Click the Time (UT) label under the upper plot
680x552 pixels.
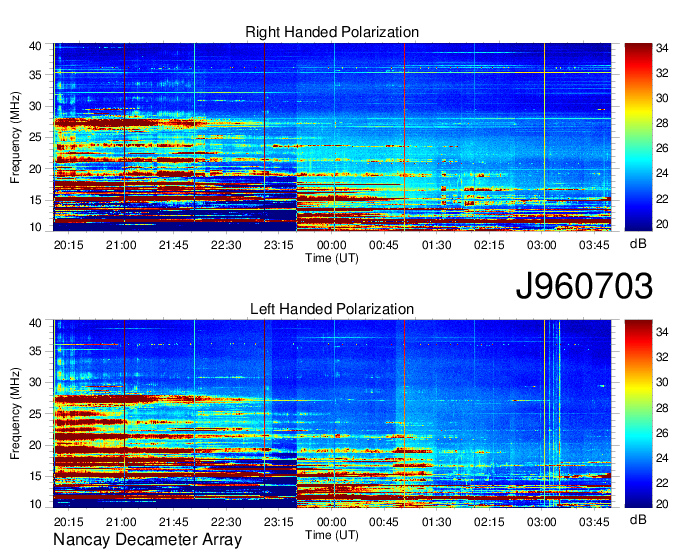[332, 258]
